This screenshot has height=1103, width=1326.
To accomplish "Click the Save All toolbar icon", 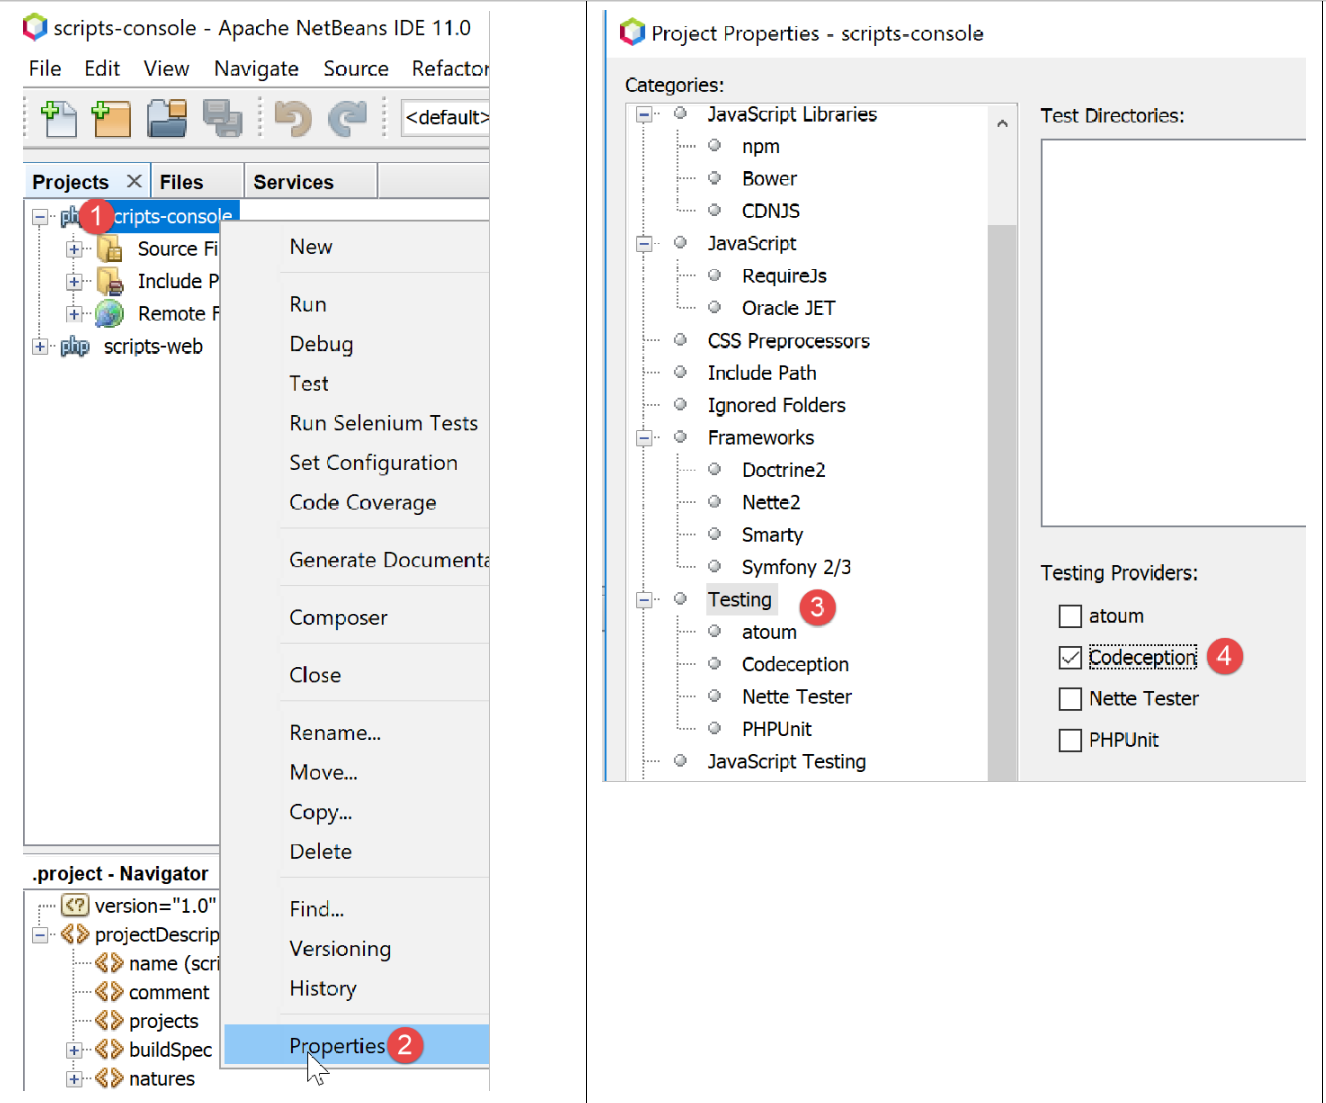I will click(222, 118).
